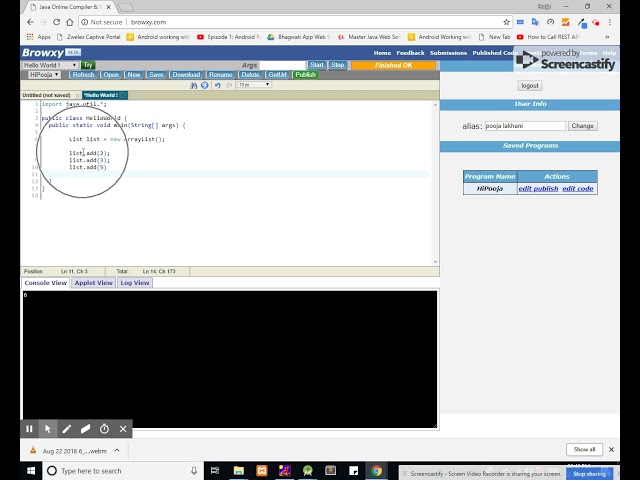
Task: Click the green Try button
Action: (x=88, y=65)
